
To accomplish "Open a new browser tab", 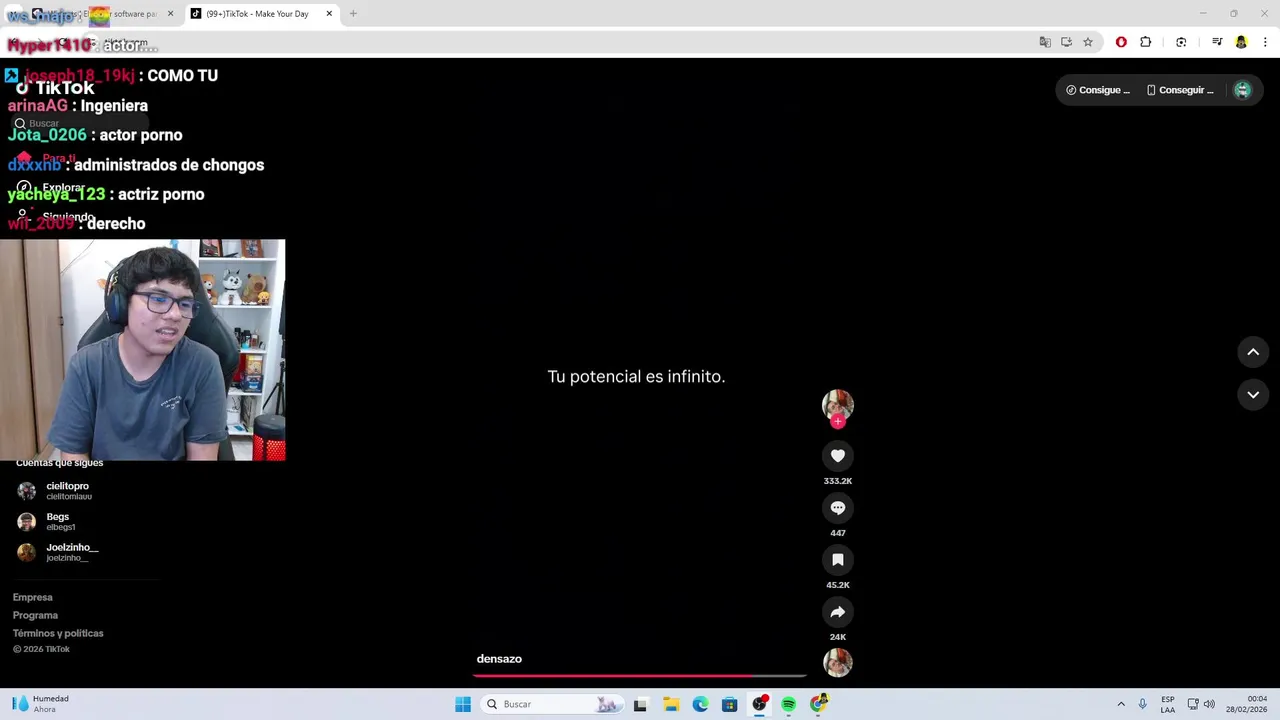I will [353, 14].
